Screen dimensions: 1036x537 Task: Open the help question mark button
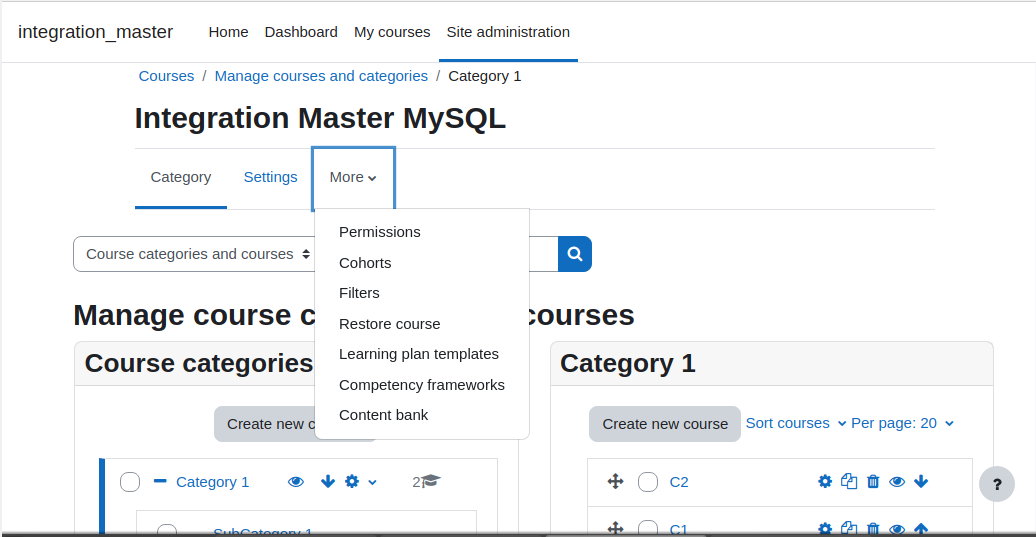tap(996, 484)
